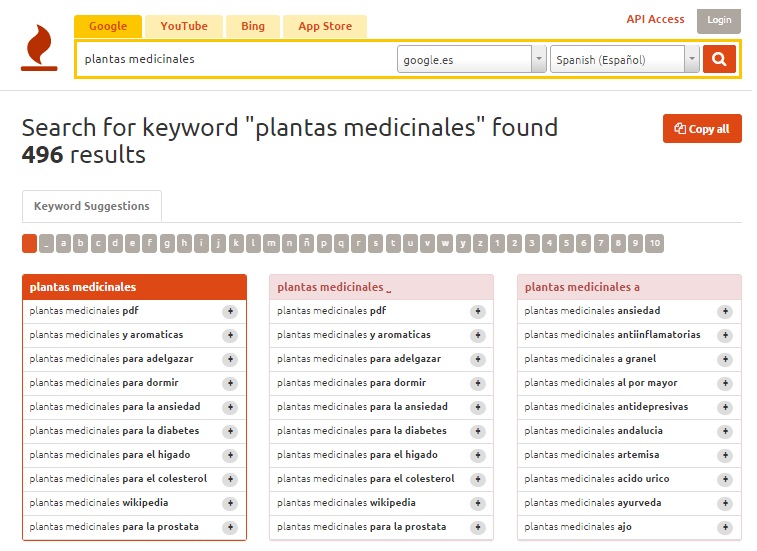Viewport: 757px width, 551px height.
Task: Switch to the YouTube tab
Action: tap(185, 27)
